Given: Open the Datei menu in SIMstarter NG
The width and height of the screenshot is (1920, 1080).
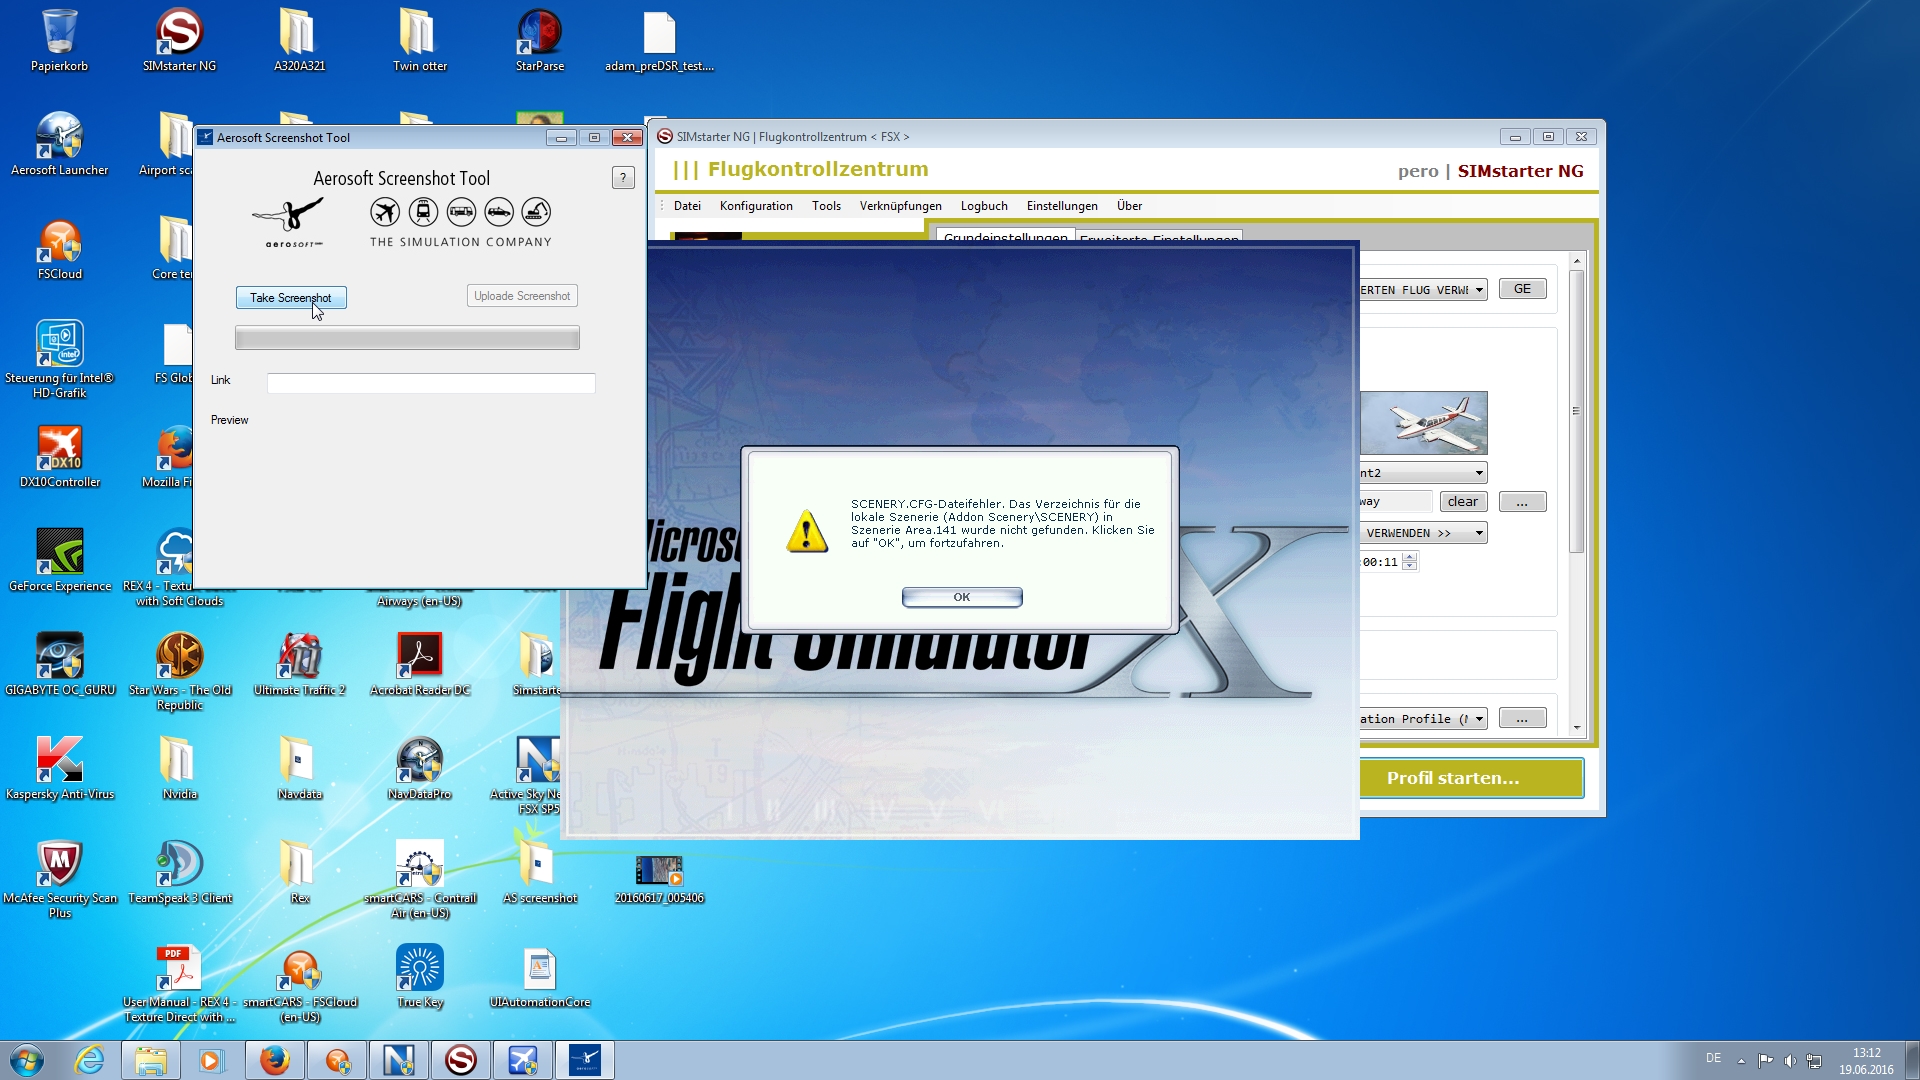Looking at the screenshot, I should (686, 206).
